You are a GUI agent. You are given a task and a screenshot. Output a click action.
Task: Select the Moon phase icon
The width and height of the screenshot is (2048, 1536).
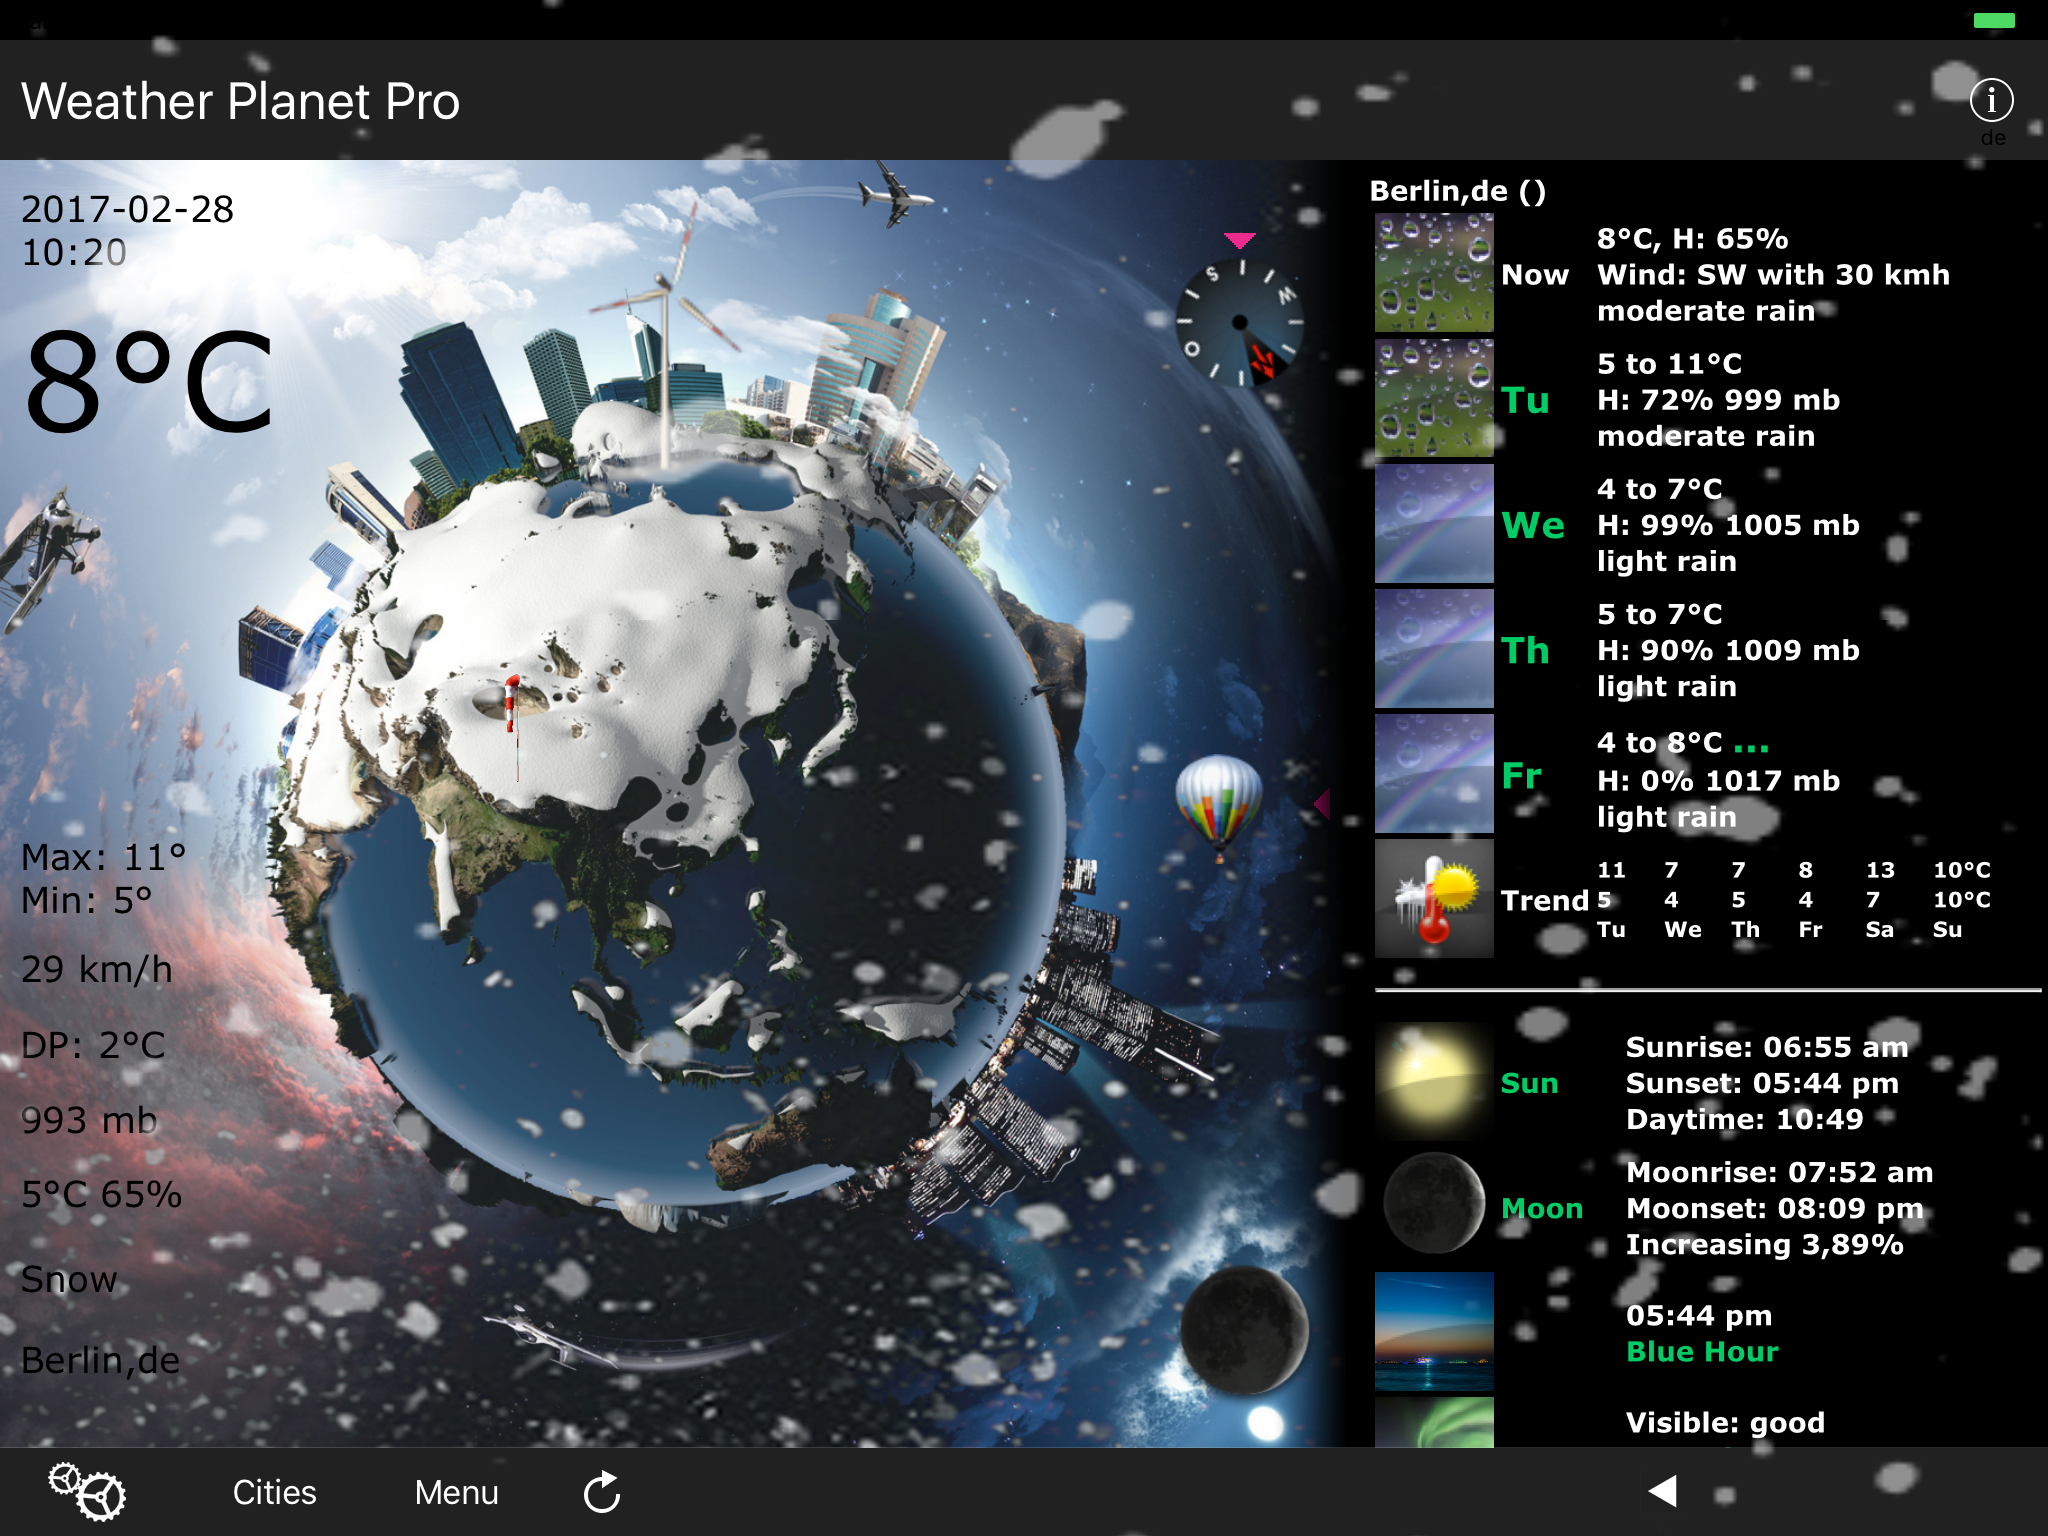(x=1433, y=1204)
